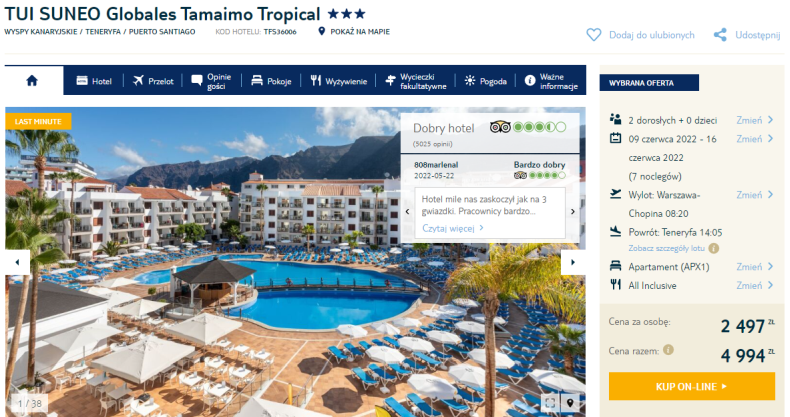Click the fullscreen icon on hotel photo
This screenshot has width=790, height=417.
point(550,403)
